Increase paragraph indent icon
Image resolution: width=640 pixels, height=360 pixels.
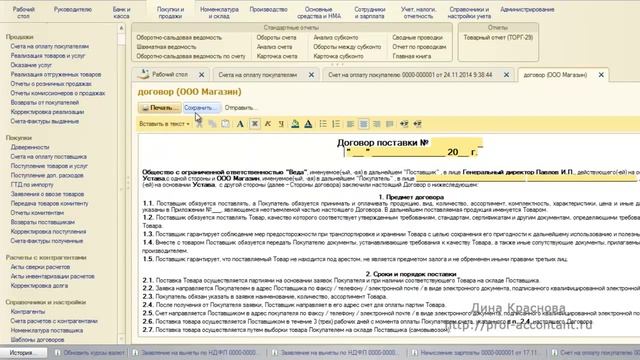[x=404, y=124]
